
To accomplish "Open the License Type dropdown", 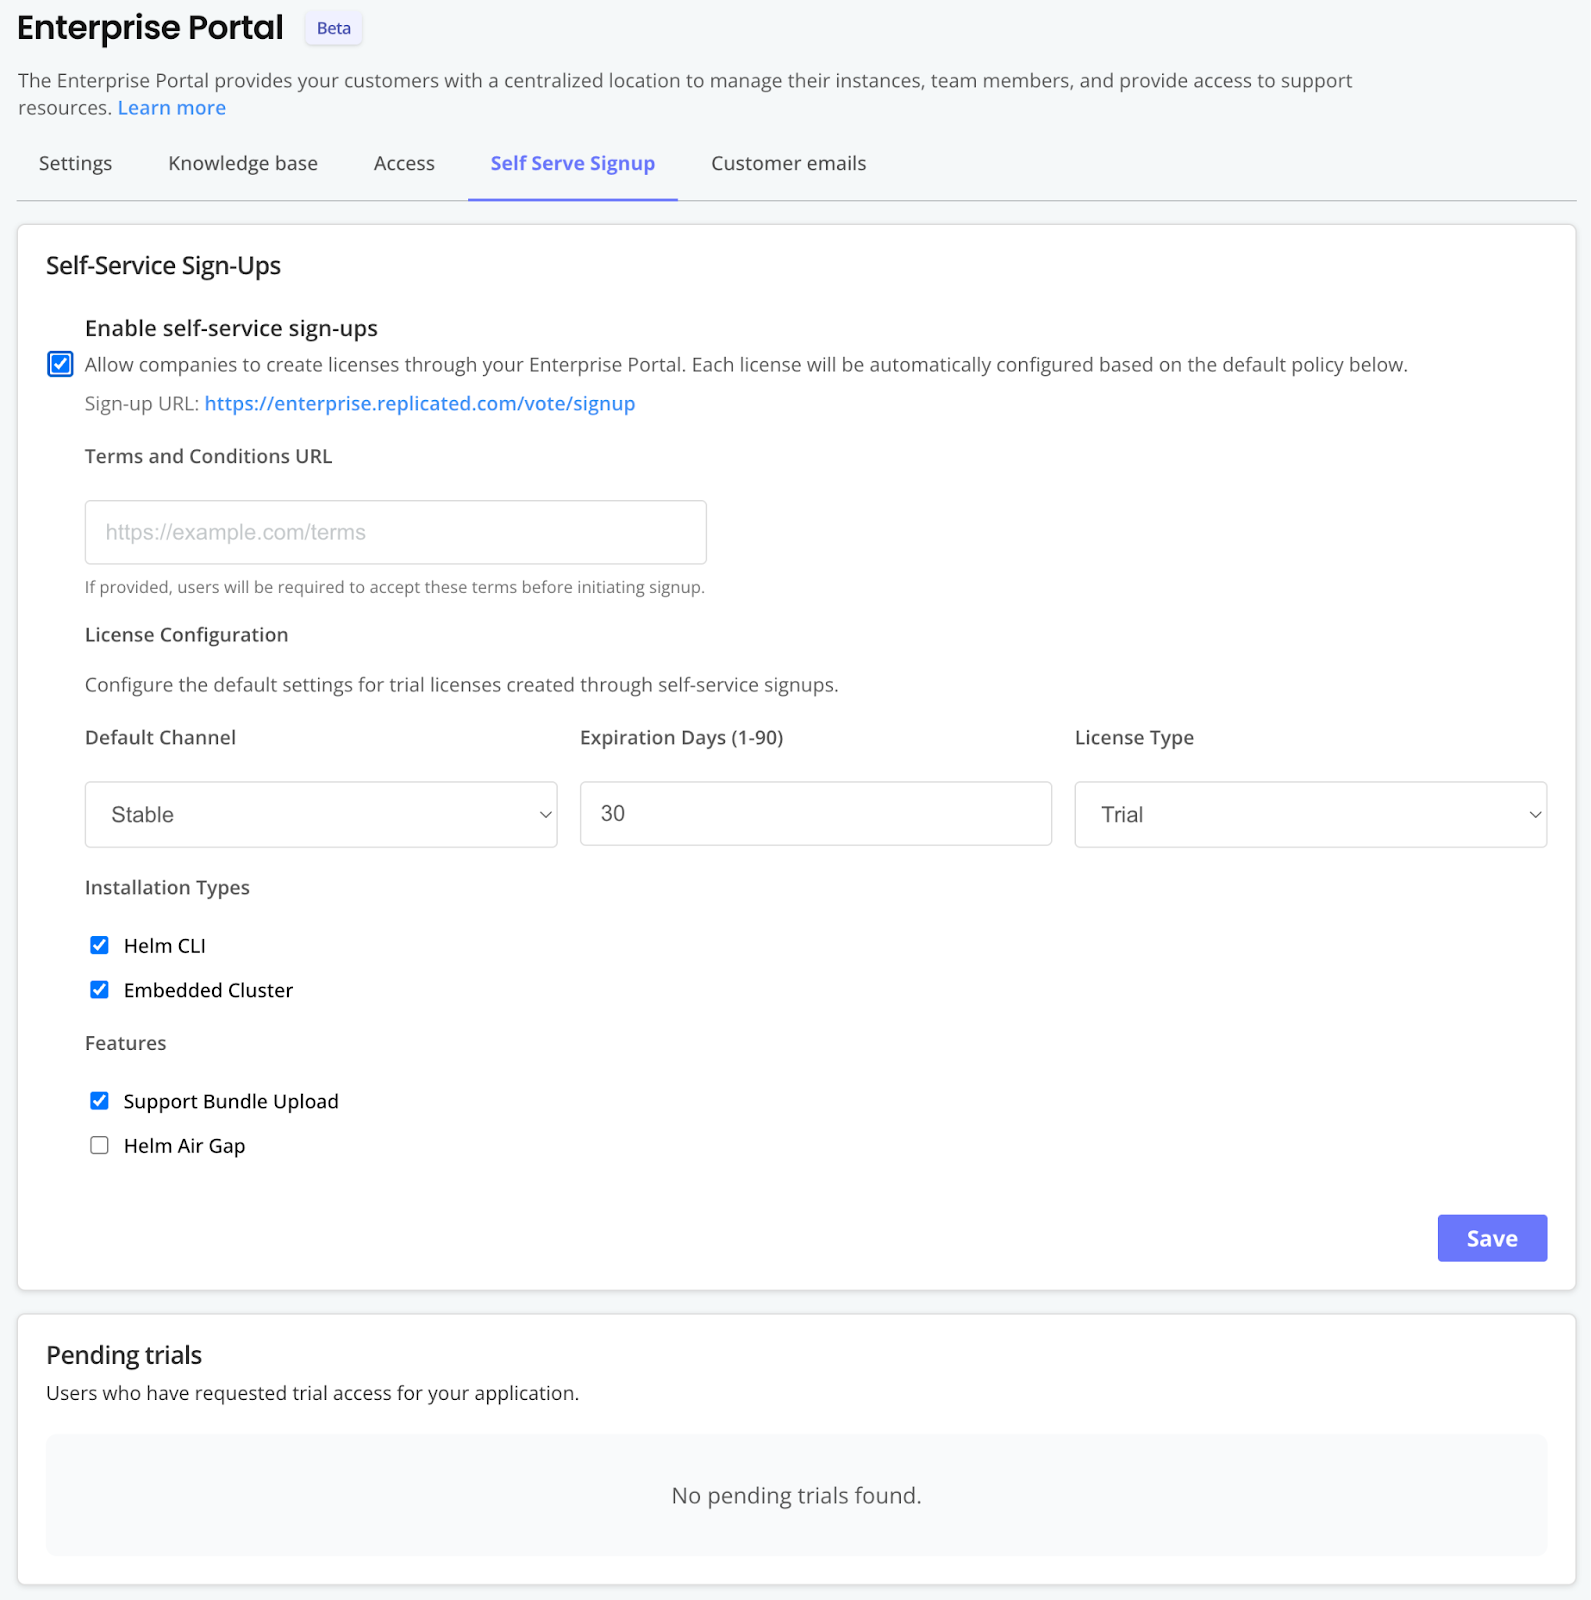I will pyautogui.click(x=1310, y=815).
